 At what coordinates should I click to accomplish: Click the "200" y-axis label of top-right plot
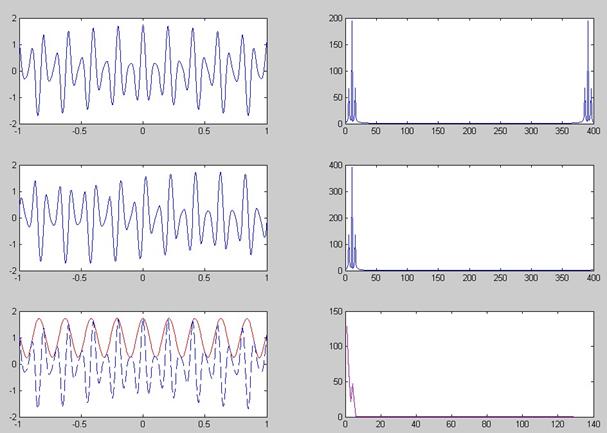(336, 18)
